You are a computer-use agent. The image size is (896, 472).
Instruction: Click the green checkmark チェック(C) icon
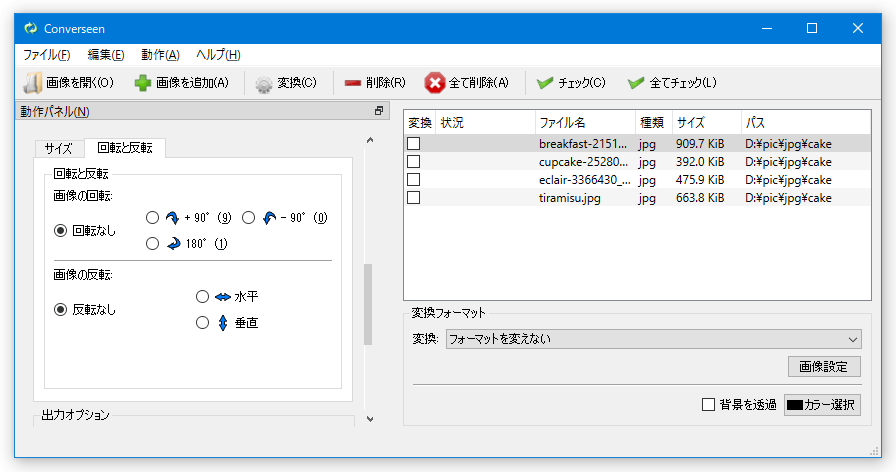pos(545,83)
